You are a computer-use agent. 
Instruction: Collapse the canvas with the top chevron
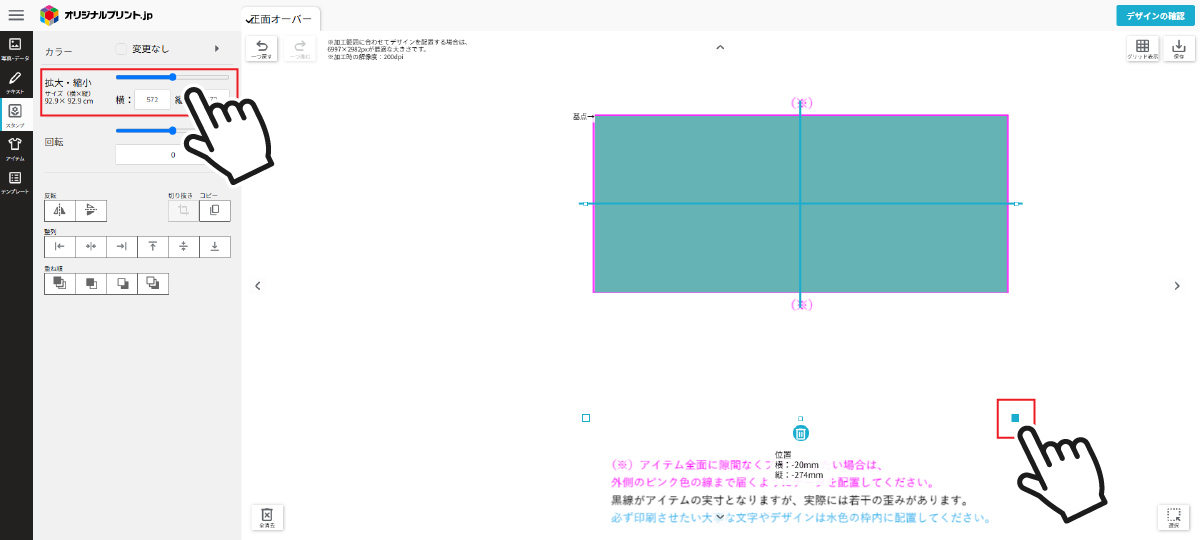click(719, 47)
